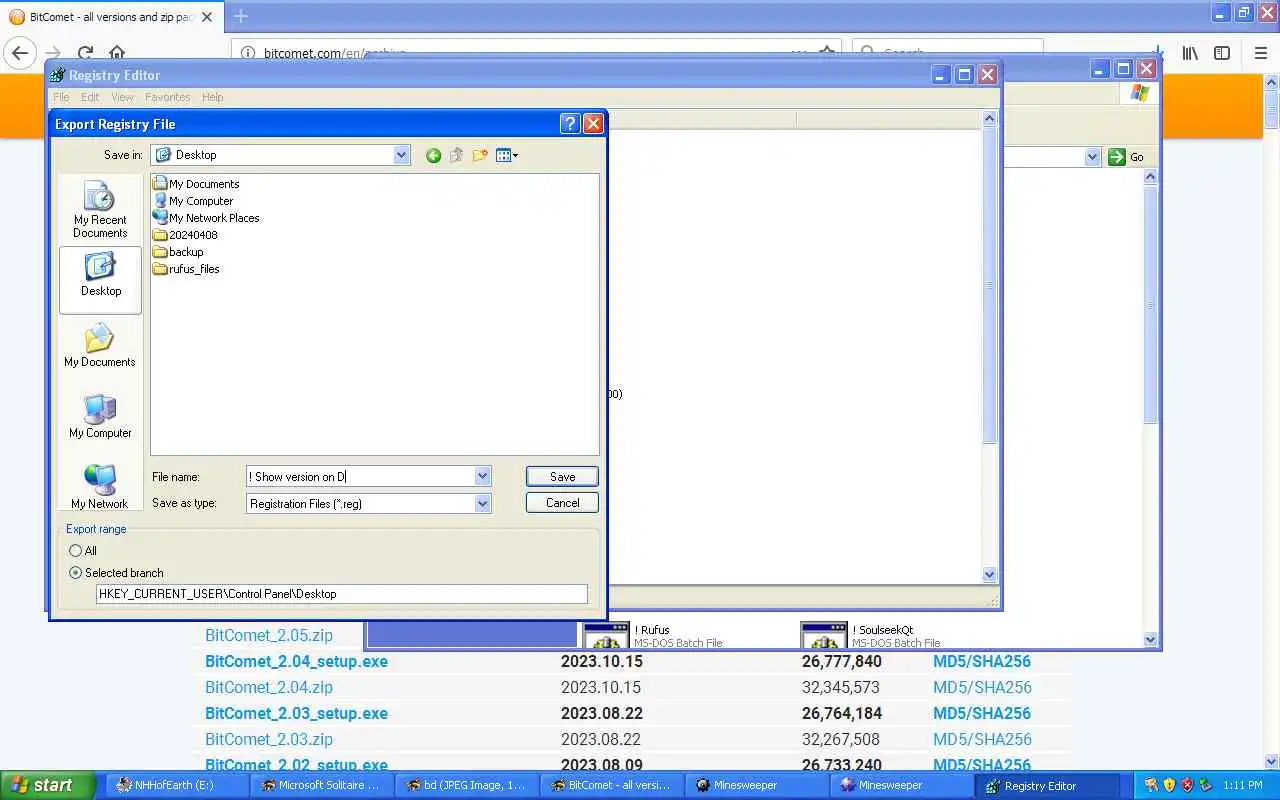Switch to Microsoft Solitaire taskbar item
The width and height of the screenshot is (1280, 800).
pyautogui.click(x=320, y=785)
